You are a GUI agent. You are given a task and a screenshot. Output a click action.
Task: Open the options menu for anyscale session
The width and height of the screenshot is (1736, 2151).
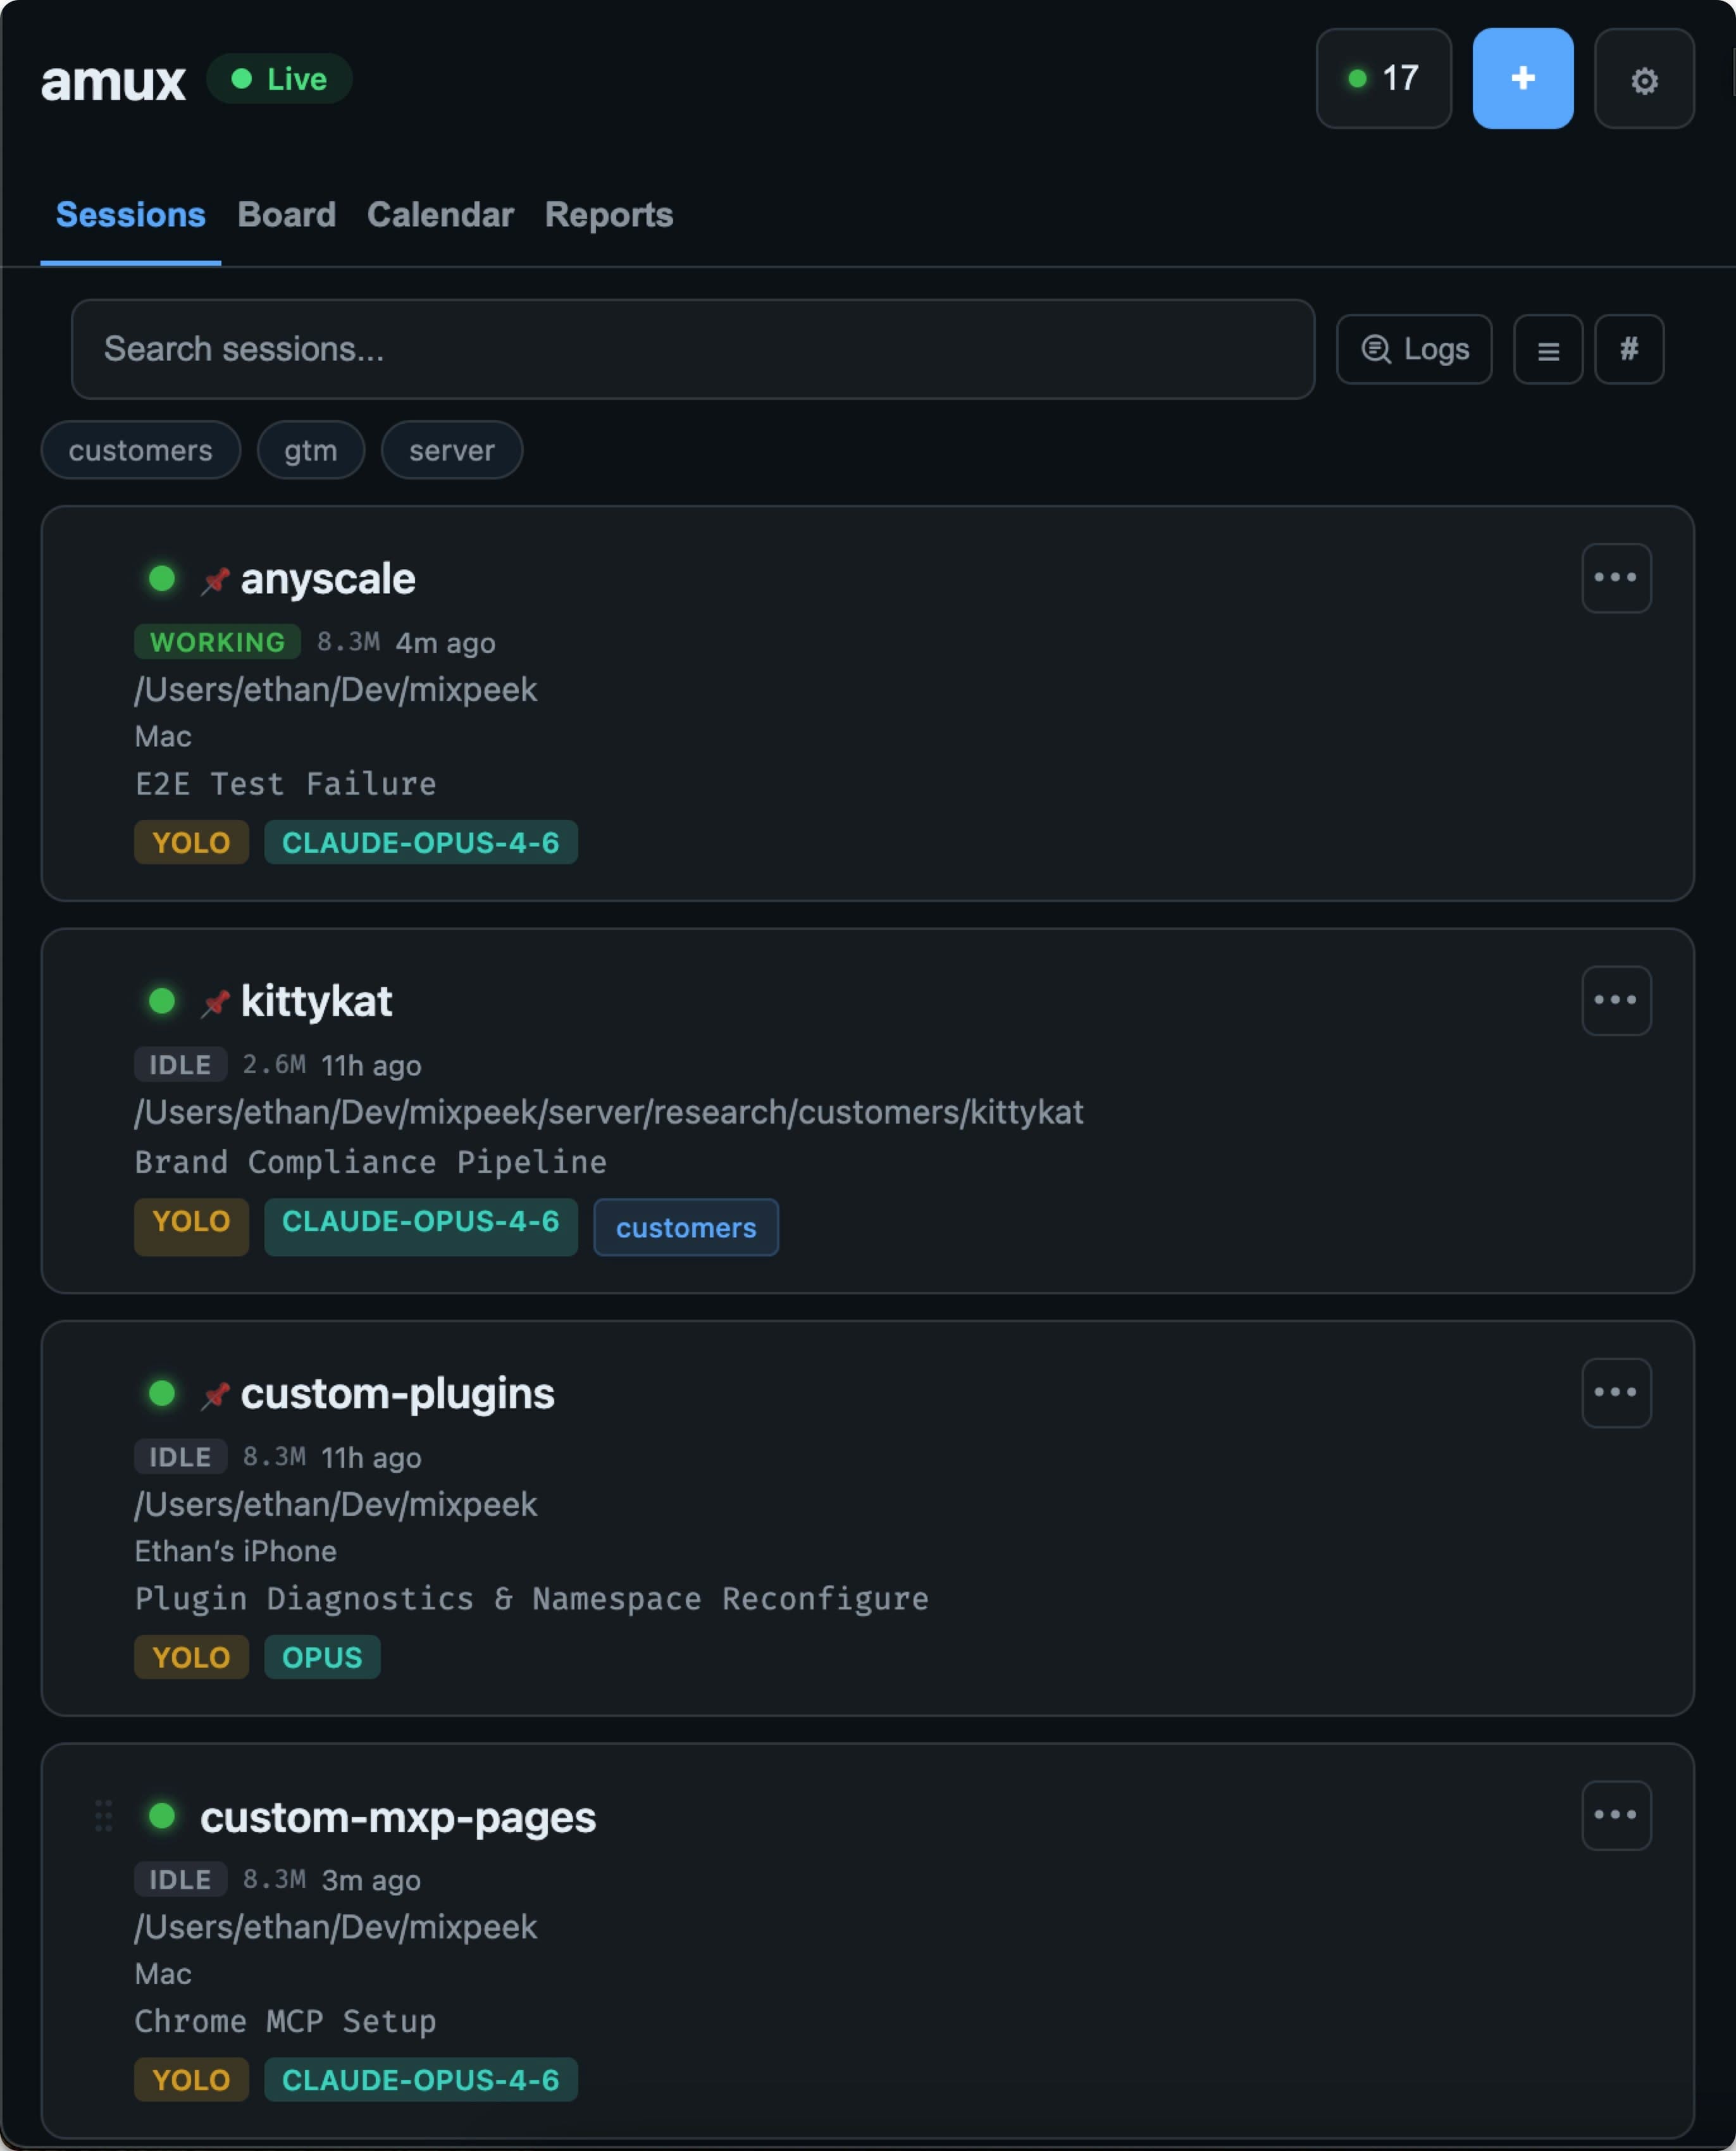point(1616,578)
